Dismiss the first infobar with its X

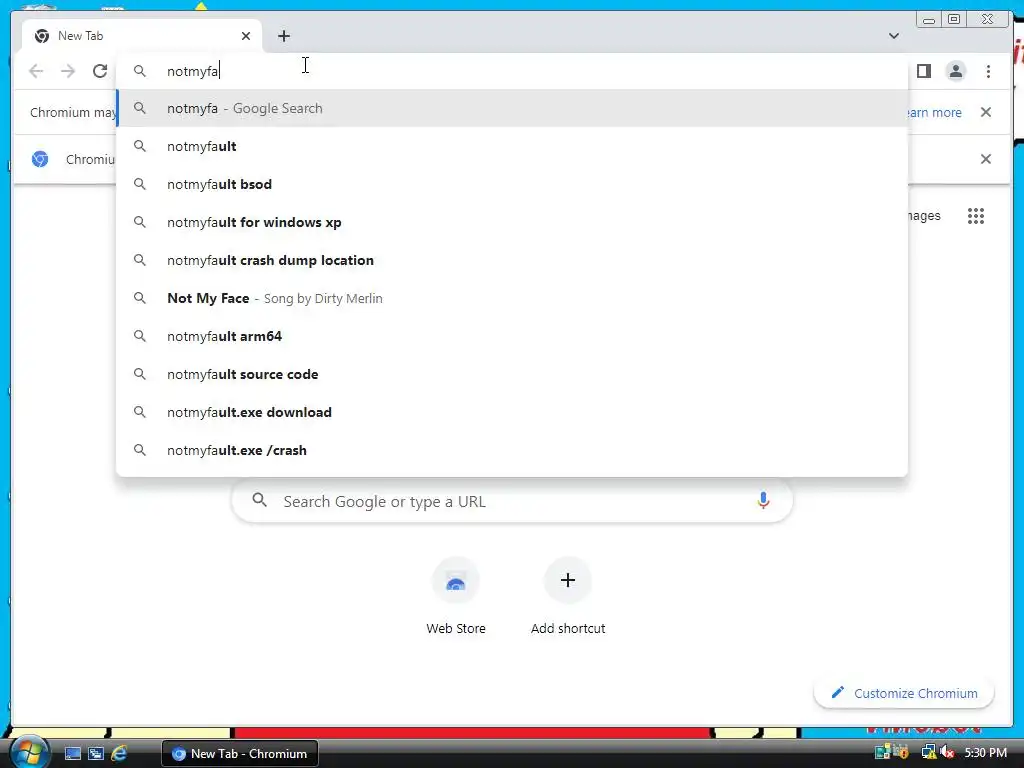coord(986,112)
